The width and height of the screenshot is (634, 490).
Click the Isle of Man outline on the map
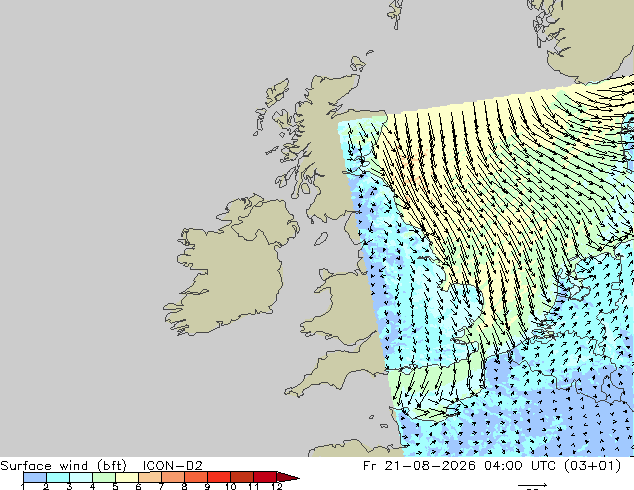(321, 239)
